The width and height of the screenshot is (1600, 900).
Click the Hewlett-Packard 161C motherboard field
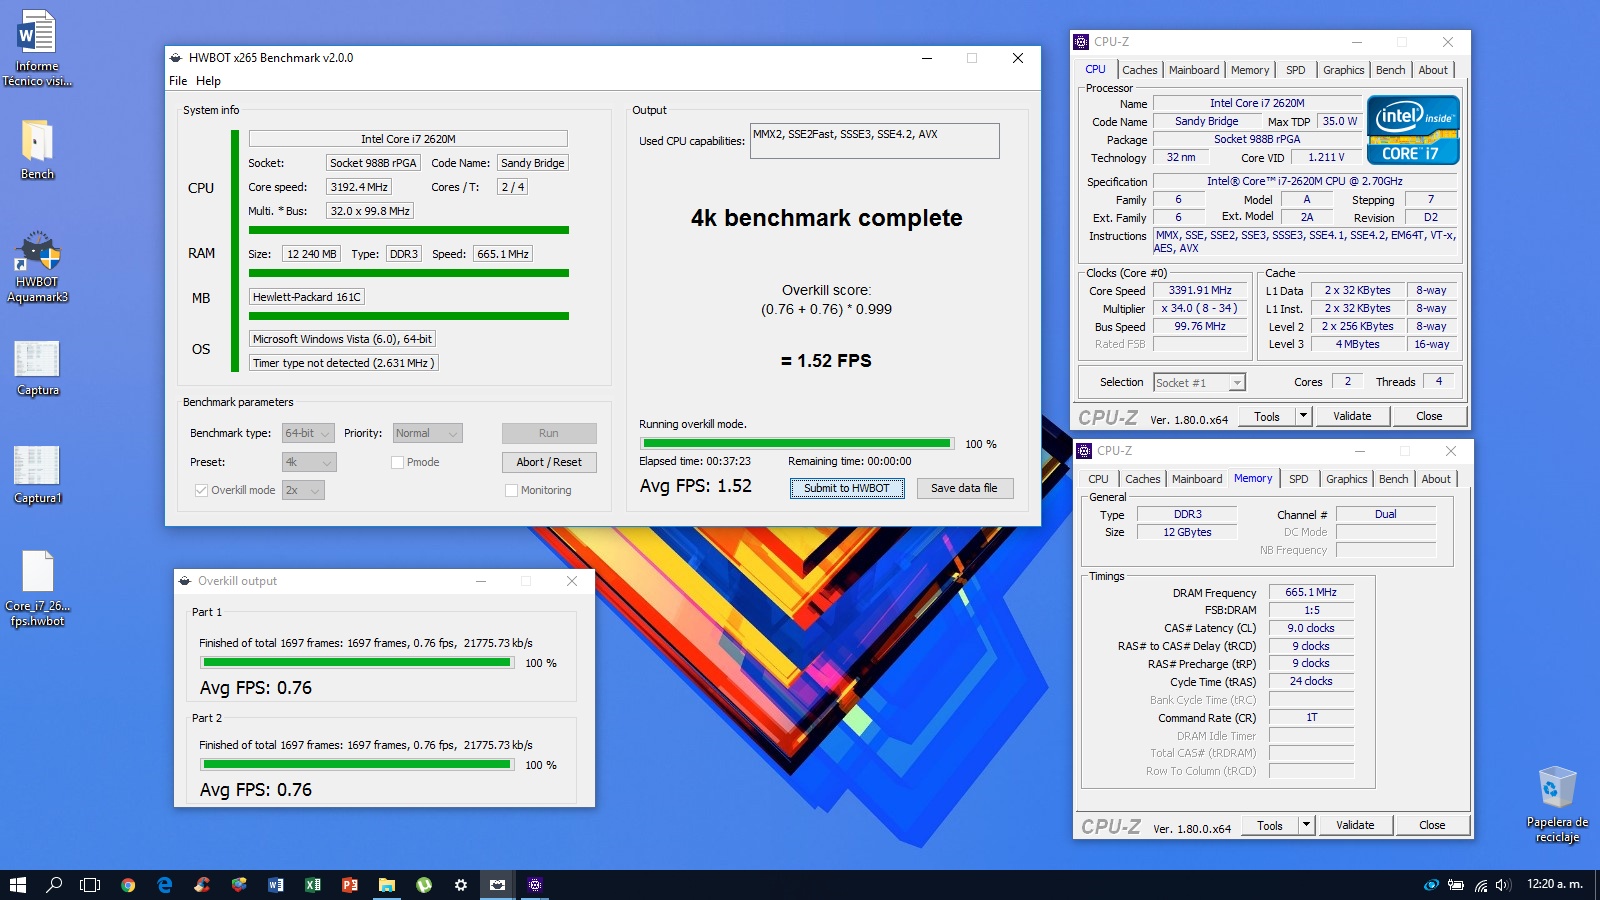pyautogui.click(x=306, y=297)
